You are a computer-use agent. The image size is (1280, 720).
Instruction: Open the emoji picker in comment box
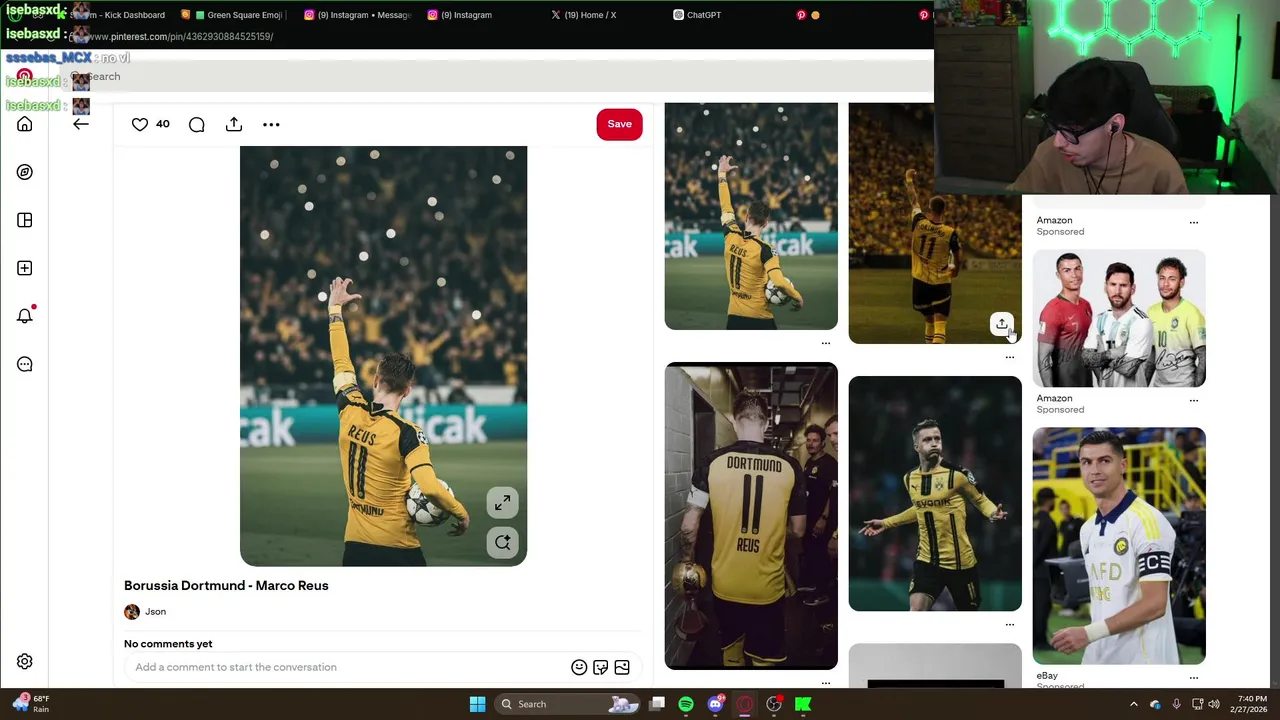(579, 667)
